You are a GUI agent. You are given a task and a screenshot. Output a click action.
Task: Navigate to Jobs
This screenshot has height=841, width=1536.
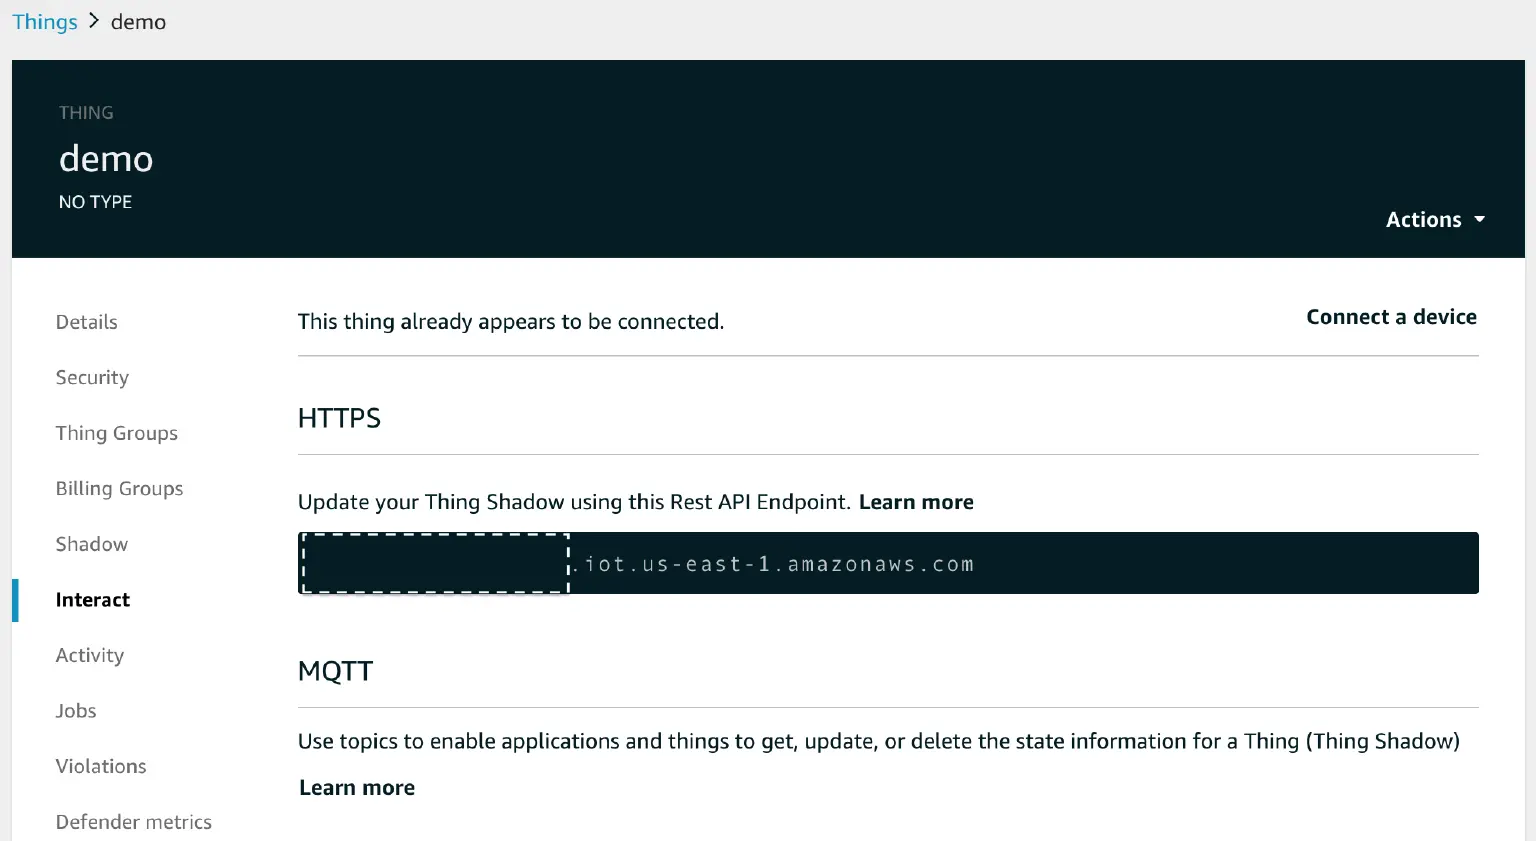(x=76, y=710)
